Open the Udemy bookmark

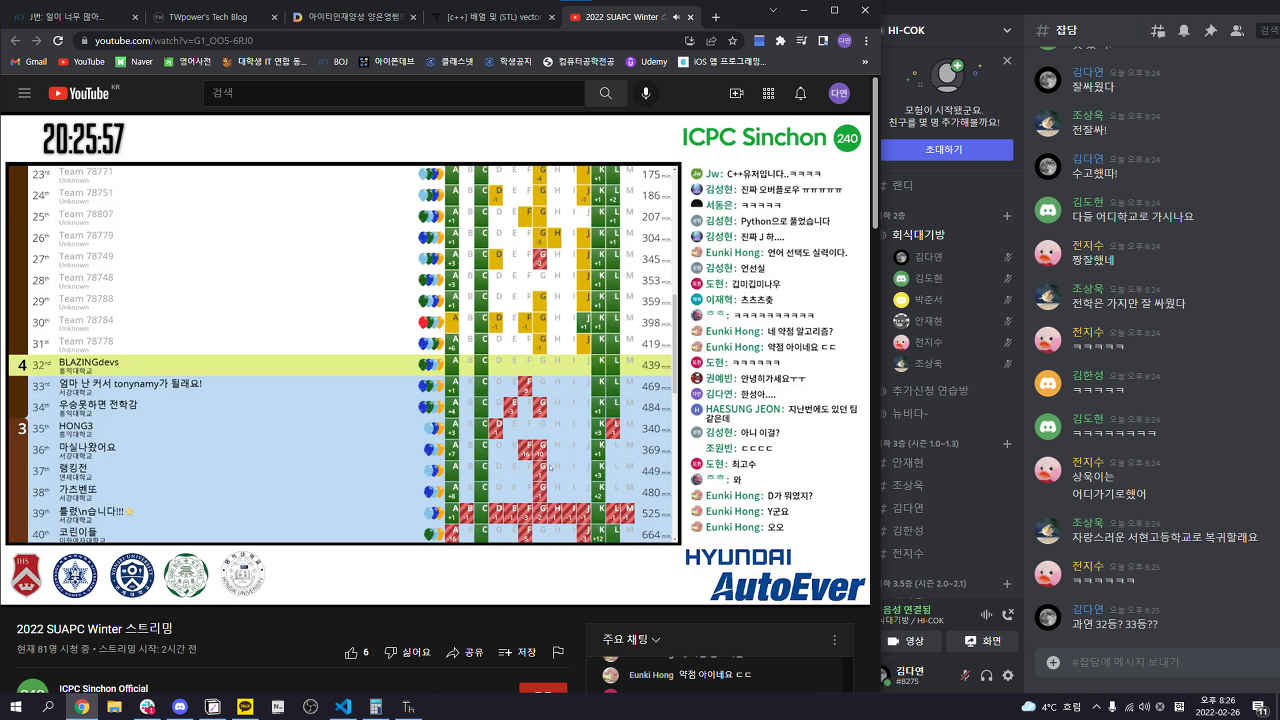[646, 61]
